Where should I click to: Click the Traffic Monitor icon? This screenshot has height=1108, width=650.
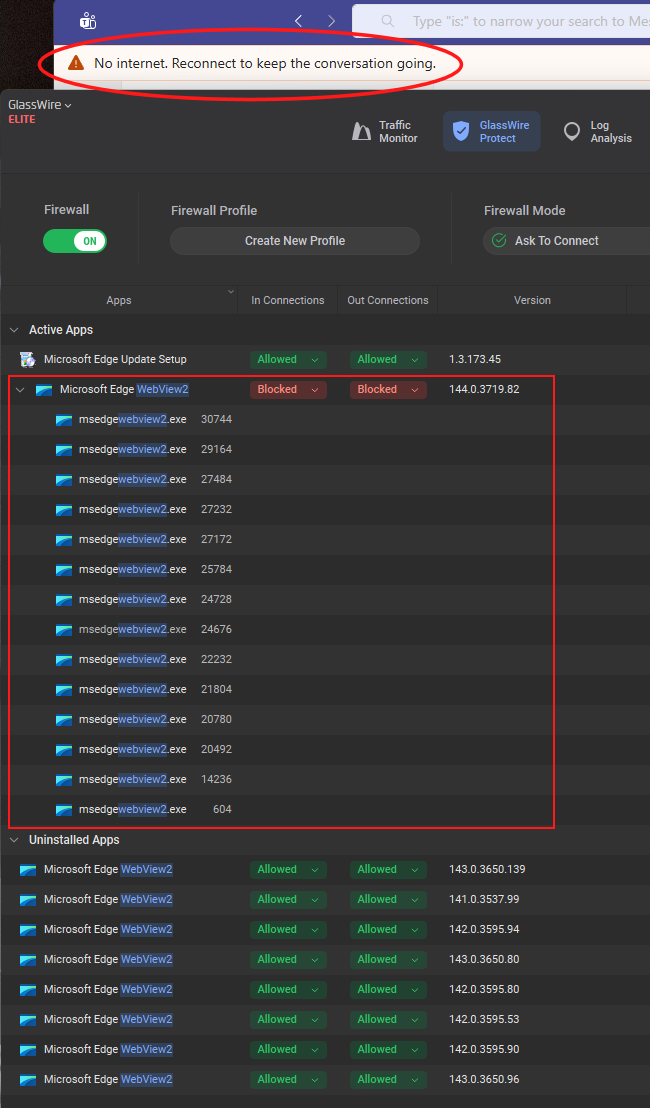pos(362,132)
